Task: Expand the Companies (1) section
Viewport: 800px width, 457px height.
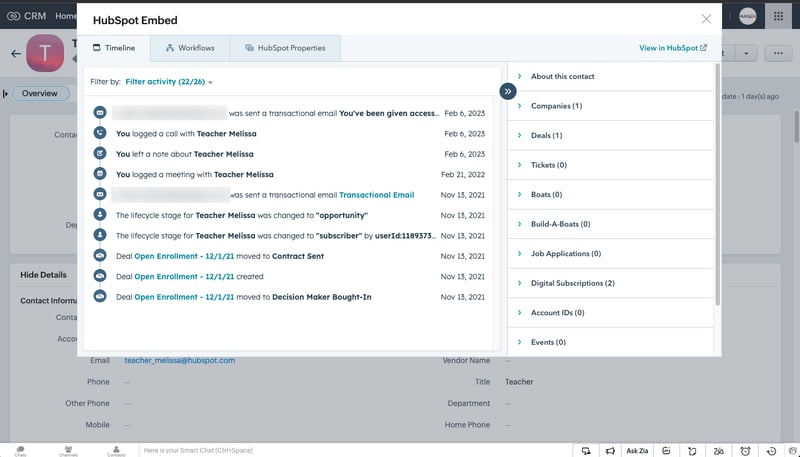Action: (x=556, y=106)
